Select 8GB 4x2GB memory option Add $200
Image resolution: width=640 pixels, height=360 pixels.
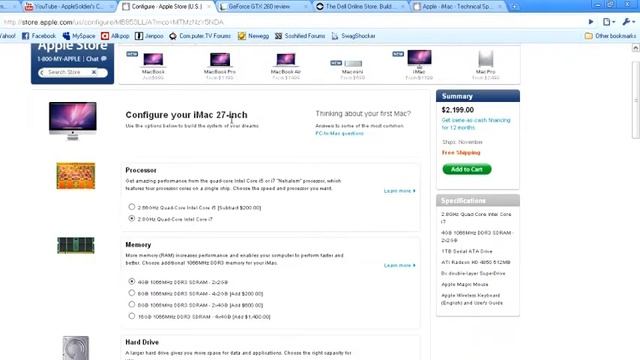131,293
